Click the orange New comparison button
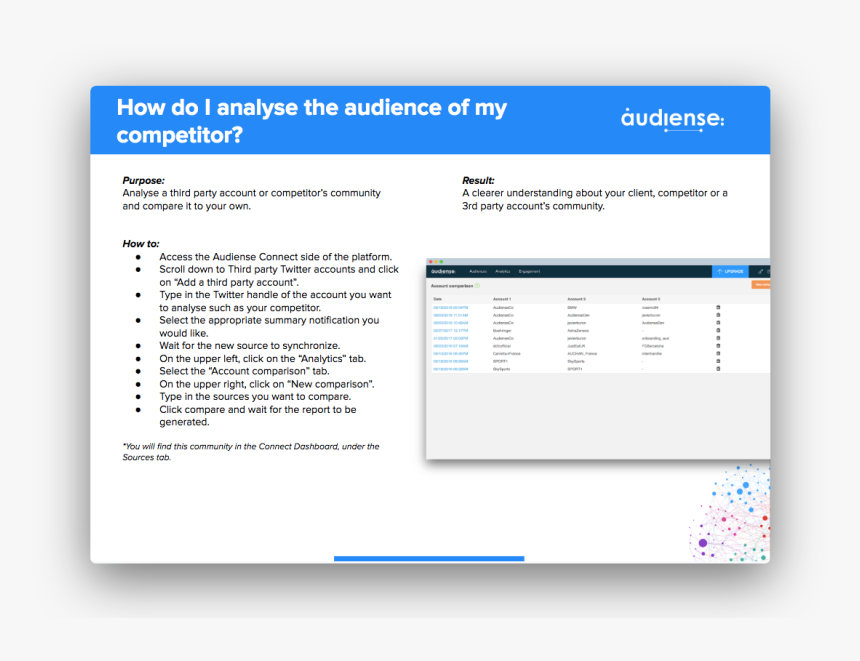This screenshot has height=661, width=860. pos(761,285)
